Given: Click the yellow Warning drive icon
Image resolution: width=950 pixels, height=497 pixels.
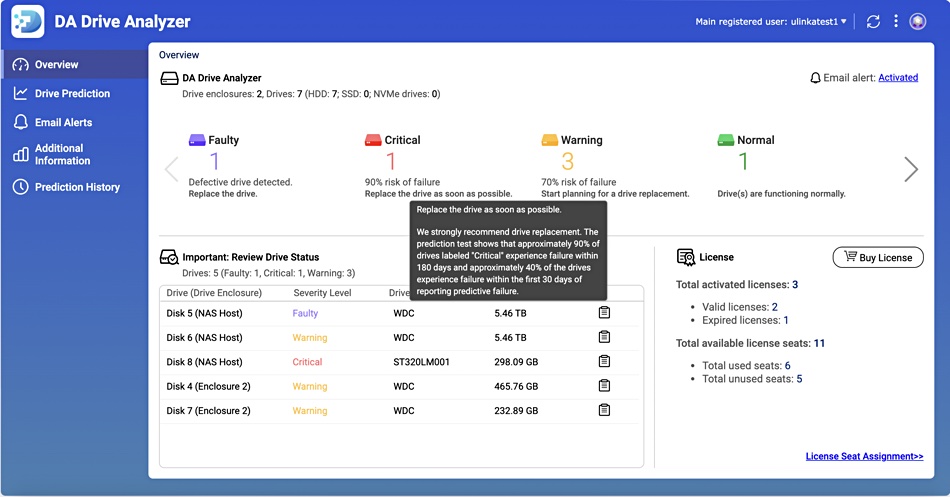Looking at the screenshot, I should pos(550,141).
